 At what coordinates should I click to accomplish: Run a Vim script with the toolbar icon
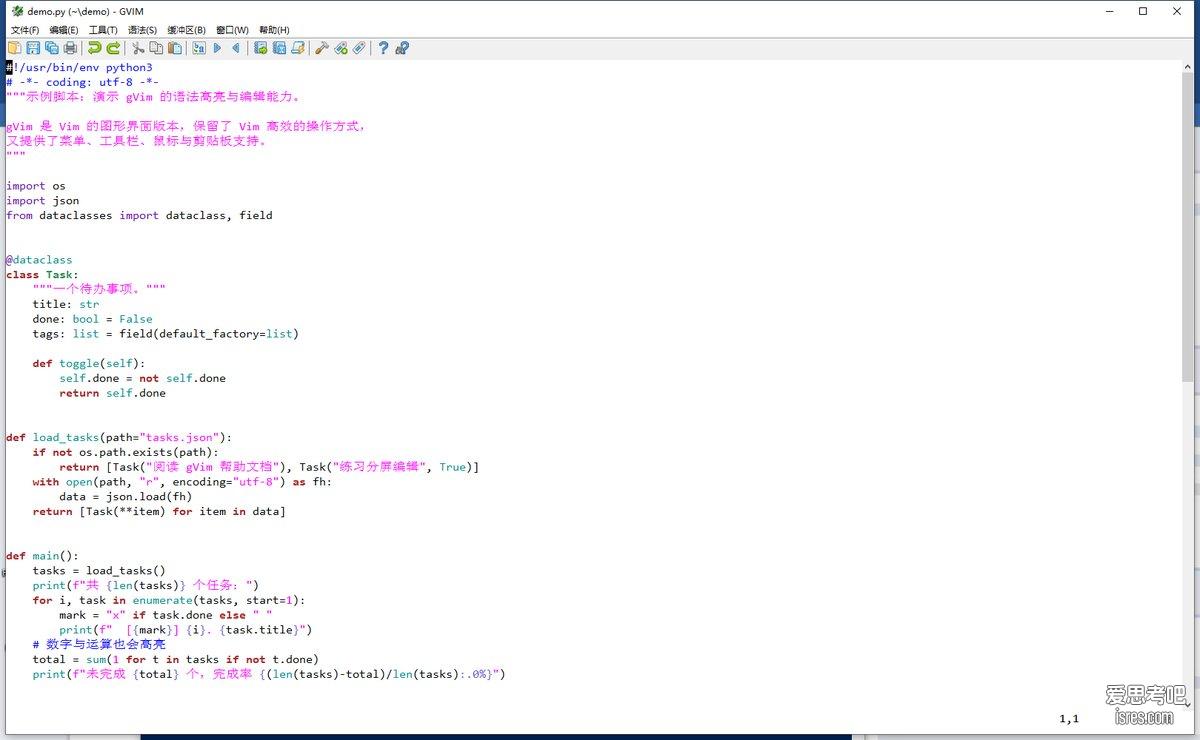(x=298, y=48)
